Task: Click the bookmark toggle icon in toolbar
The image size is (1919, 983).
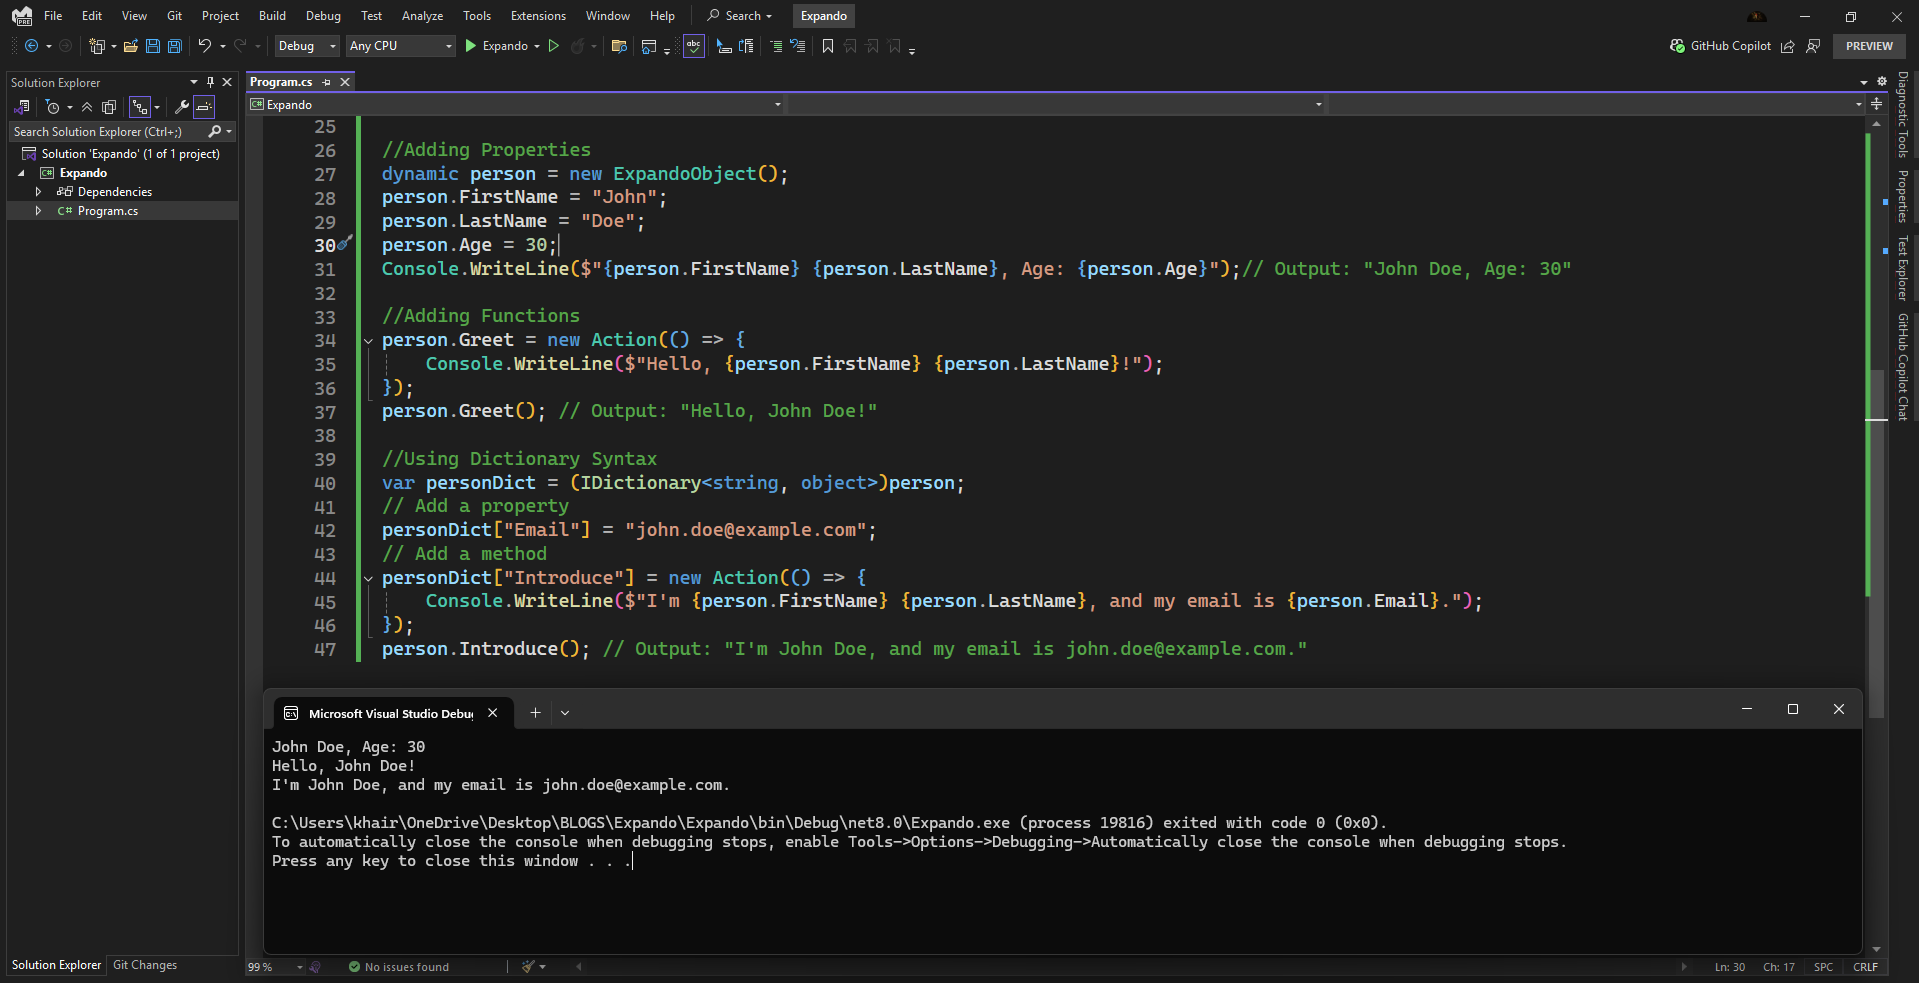Action: pyautogui.click(x=827, y=46)
